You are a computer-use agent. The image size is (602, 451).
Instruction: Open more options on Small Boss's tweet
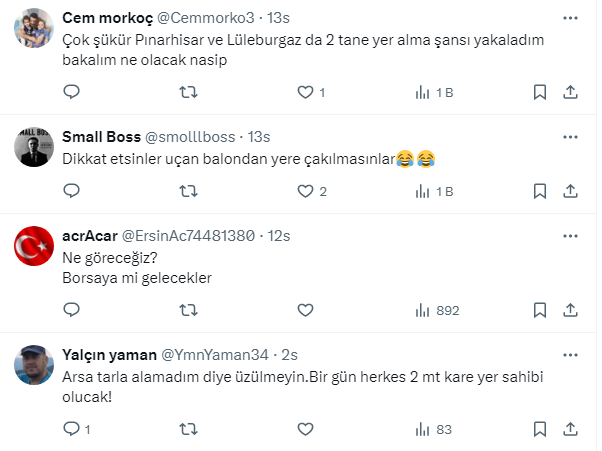click(569, 137)
